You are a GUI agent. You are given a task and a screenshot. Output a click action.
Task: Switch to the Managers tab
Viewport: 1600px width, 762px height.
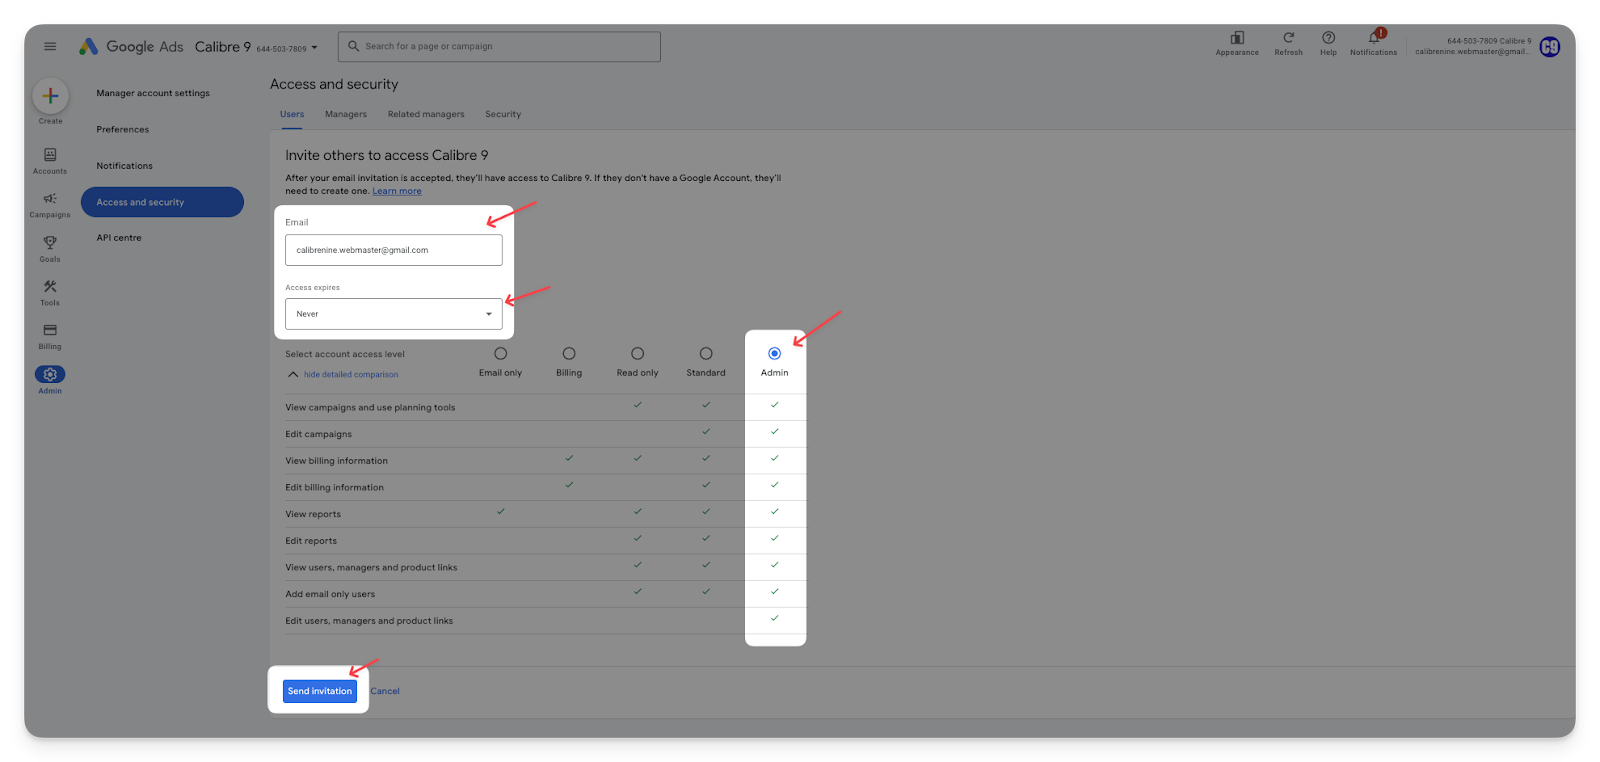click(346, 114)
